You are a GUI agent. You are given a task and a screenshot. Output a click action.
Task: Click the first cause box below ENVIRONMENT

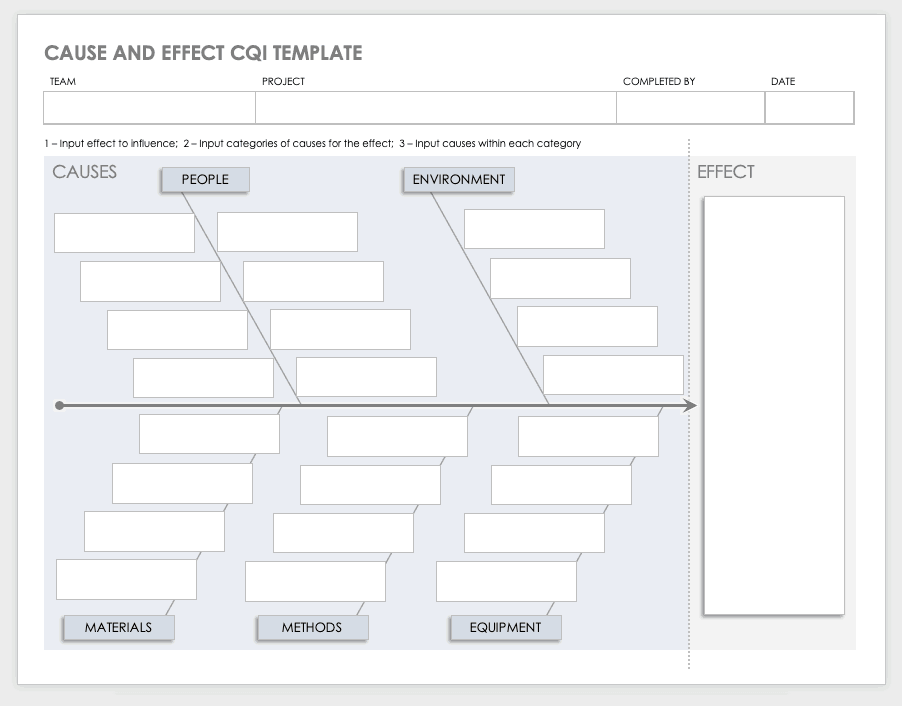pyautogui.click(x=534, y=229)
